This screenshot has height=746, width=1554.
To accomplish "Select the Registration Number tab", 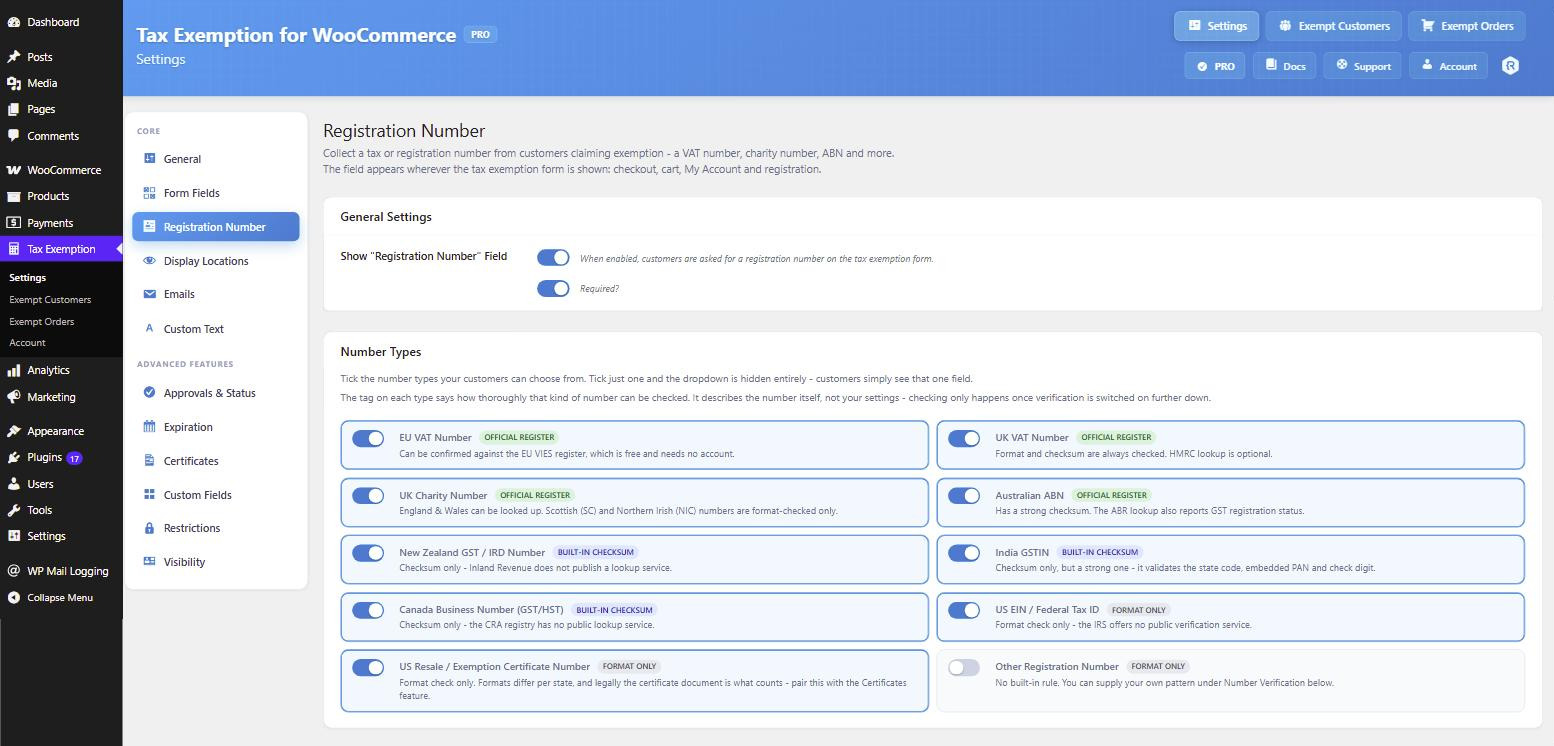I will click(215, 227).
